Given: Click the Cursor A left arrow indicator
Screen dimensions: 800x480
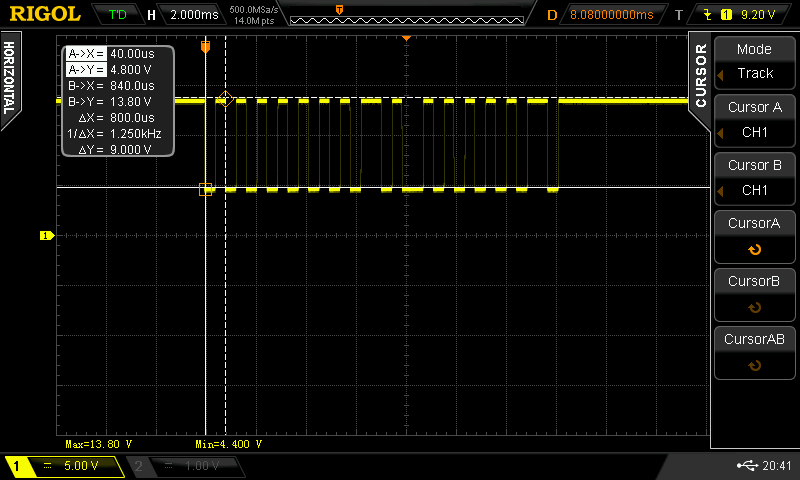Looking at the screenshot, I should (x=720, y=134).
